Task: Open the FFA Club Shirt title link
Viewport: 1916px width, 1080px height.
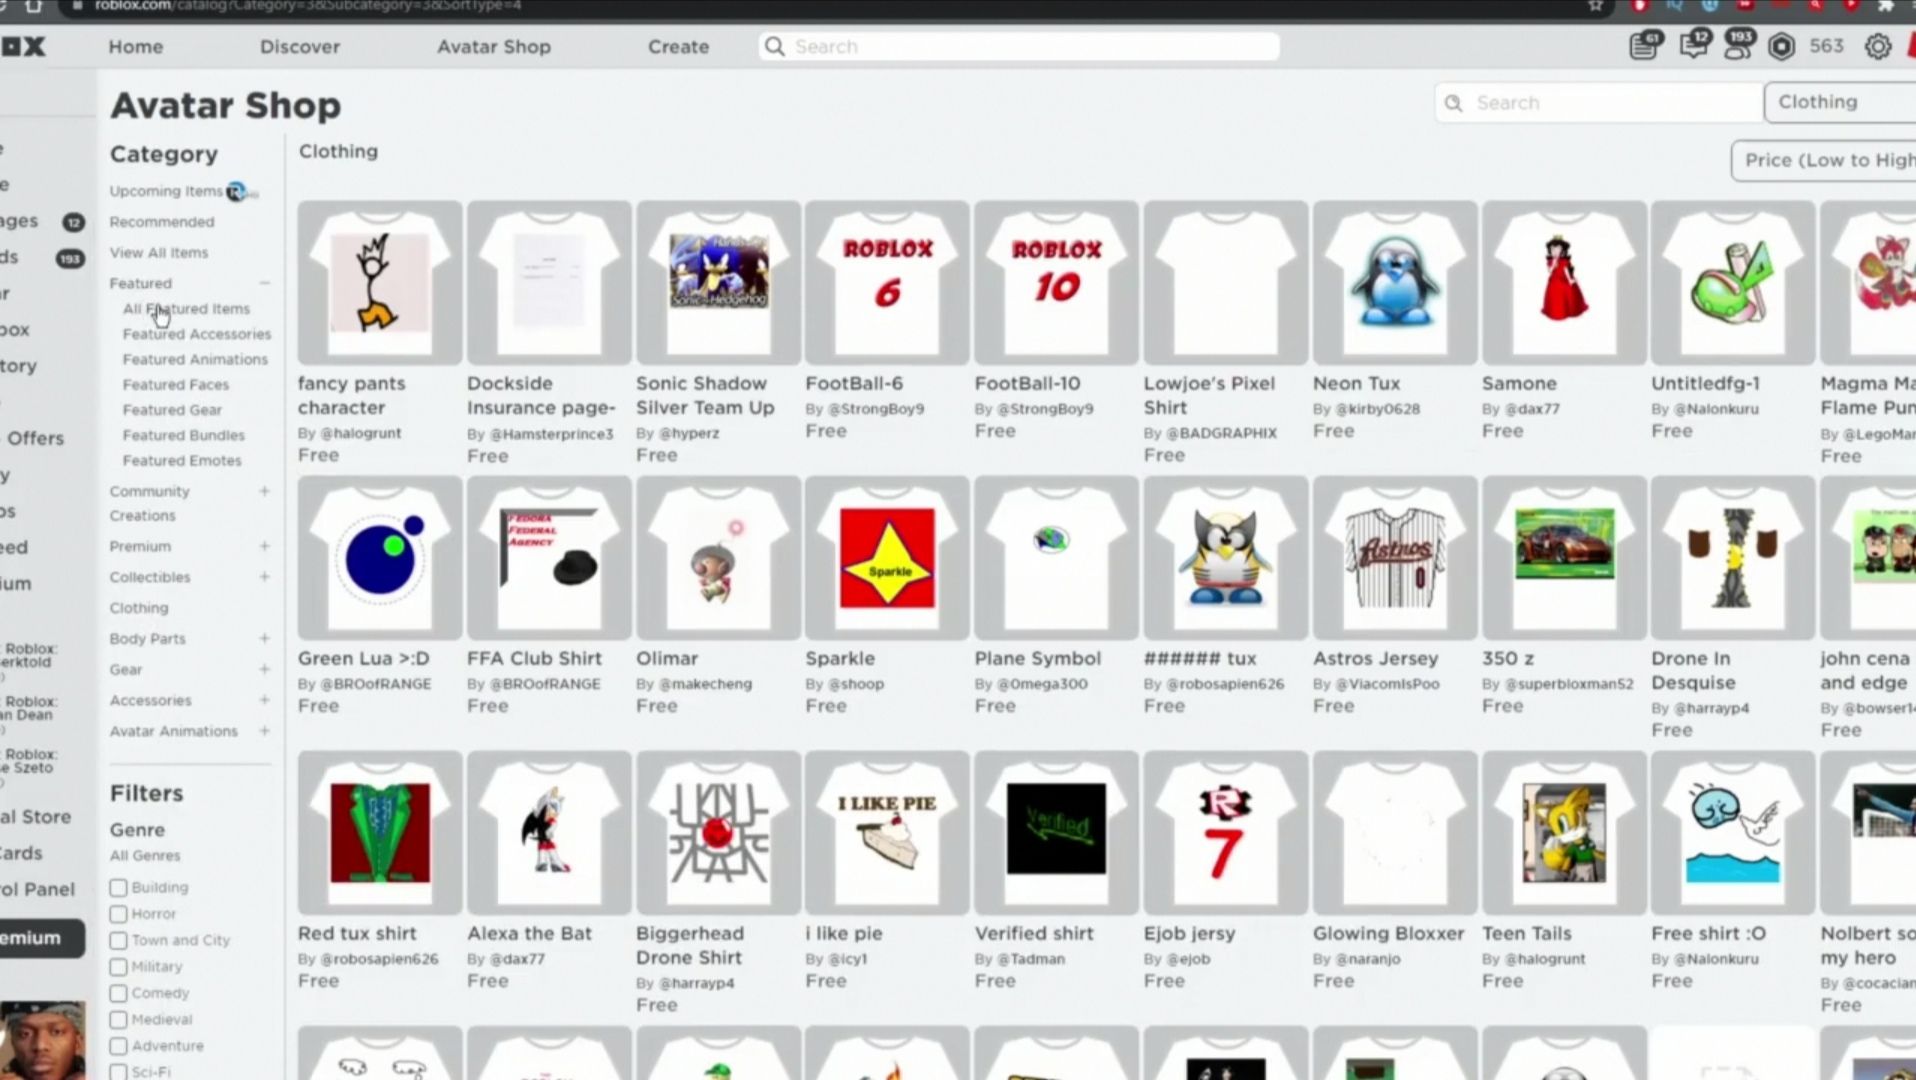Action: (534, 658)
